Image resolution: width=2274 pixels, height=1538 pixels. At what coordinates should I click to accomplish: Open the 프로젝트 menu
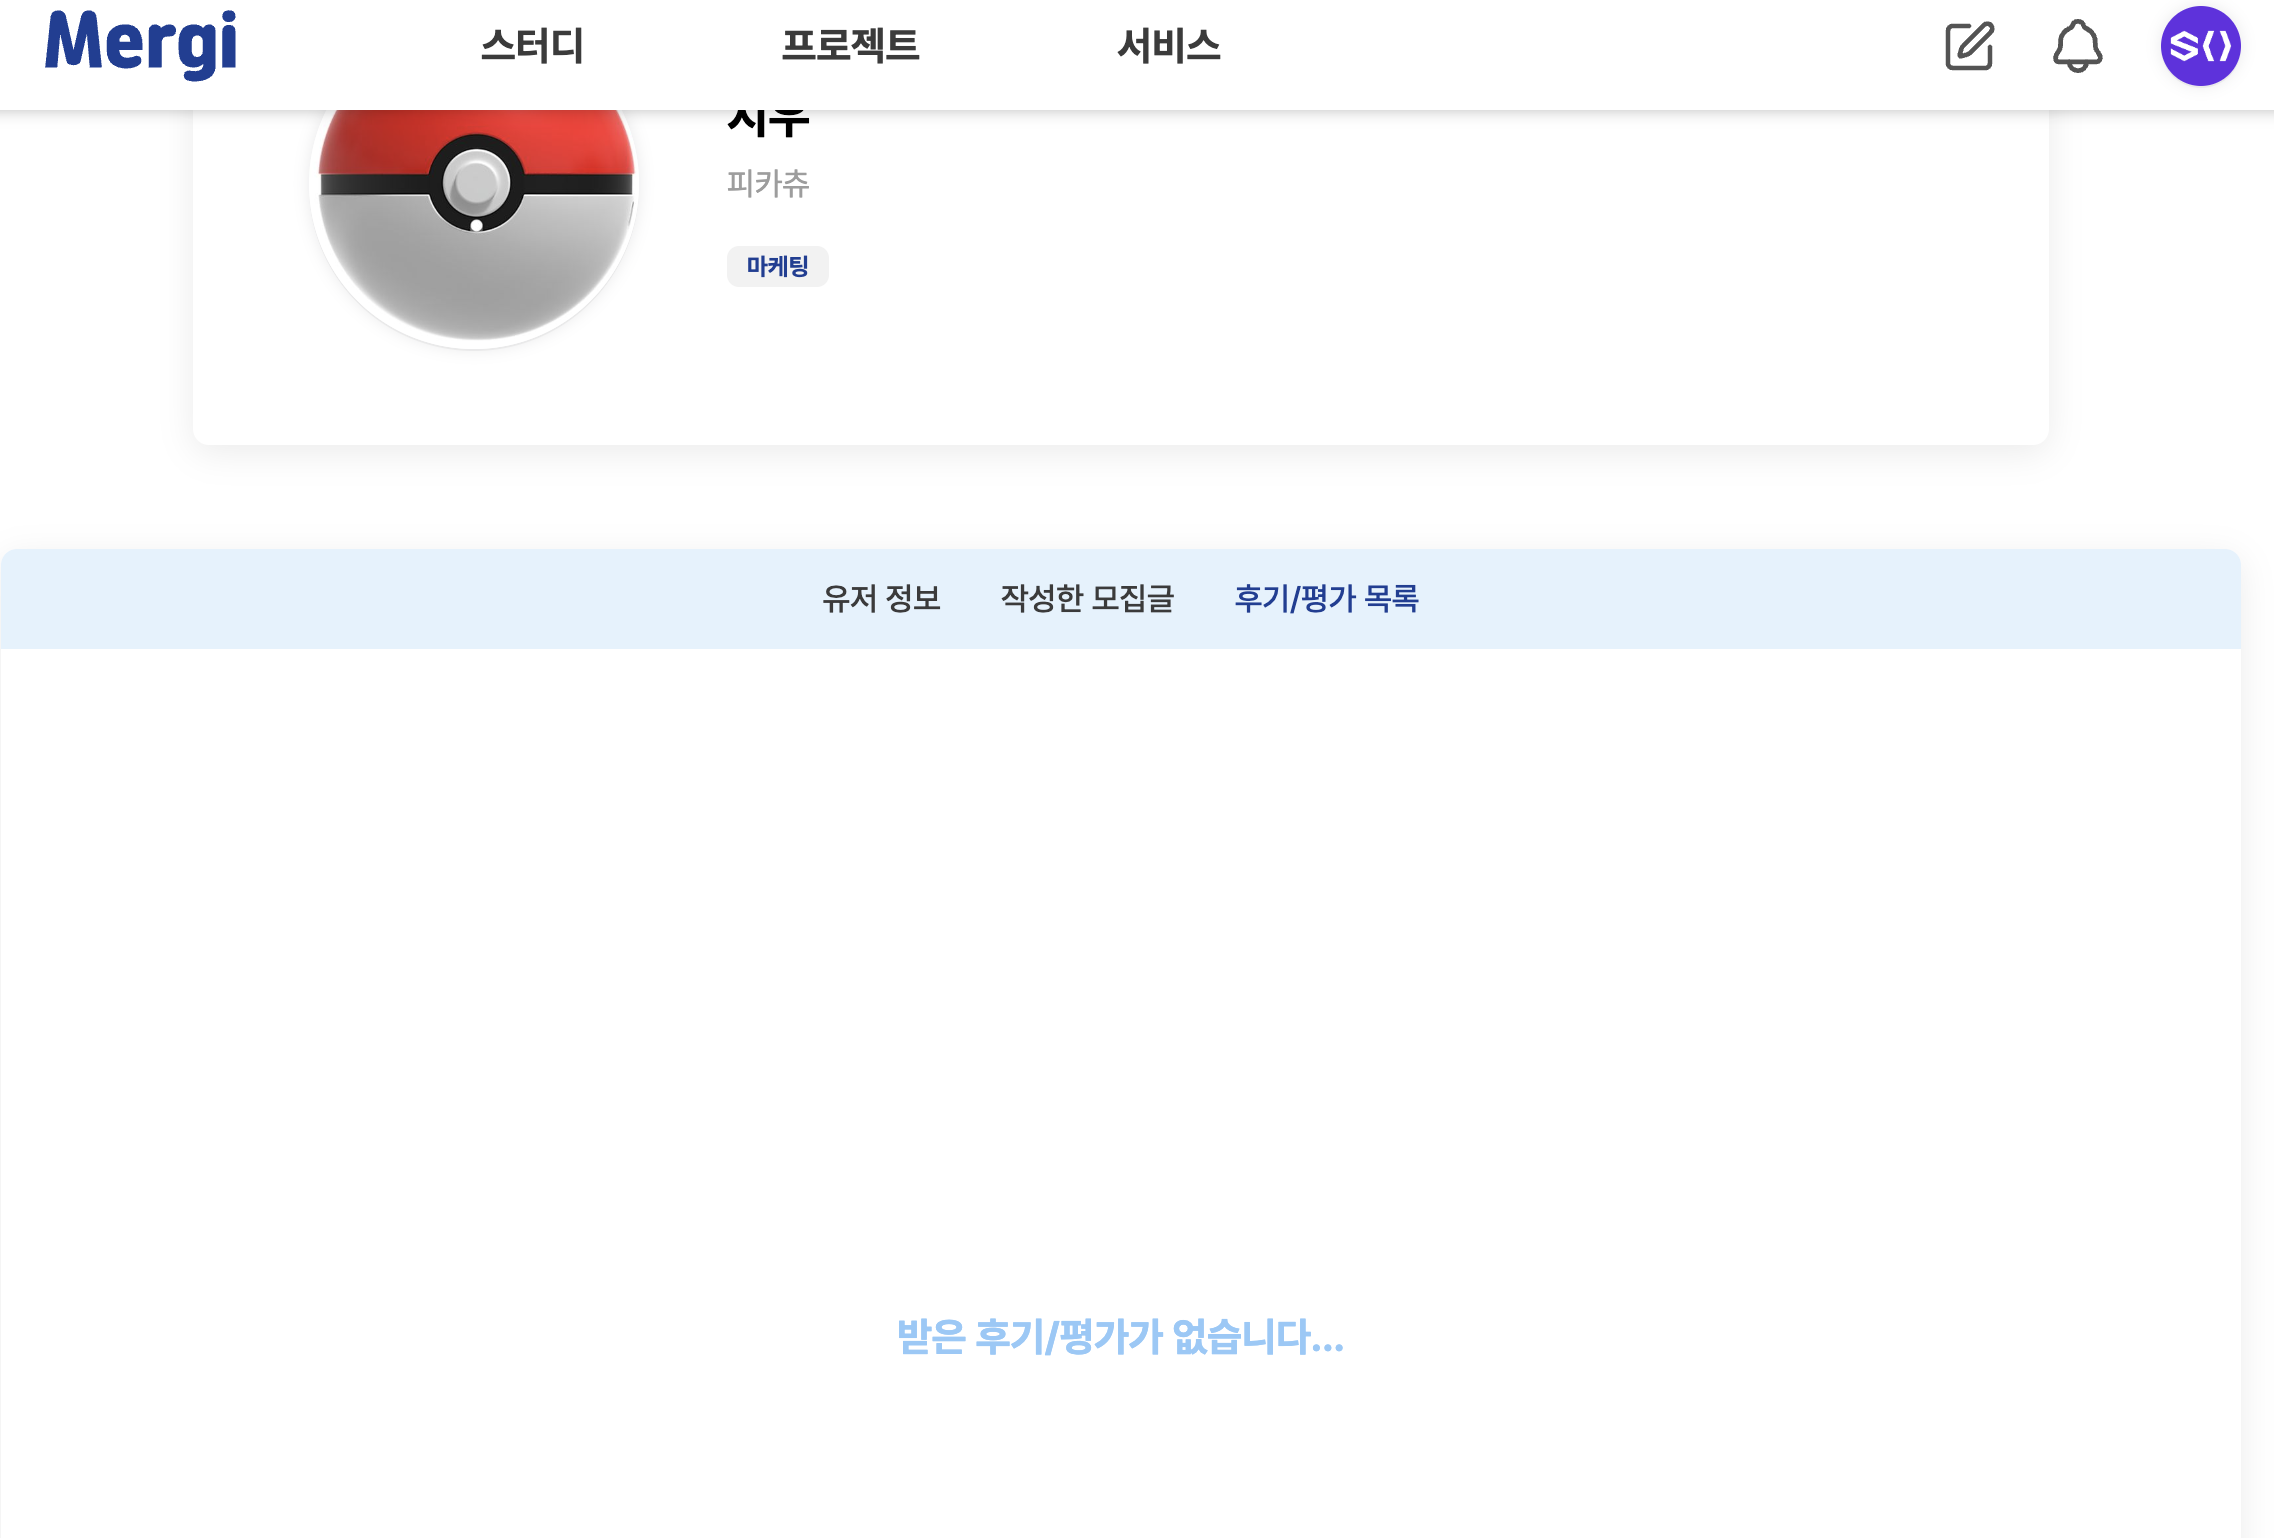coord(850,46)
